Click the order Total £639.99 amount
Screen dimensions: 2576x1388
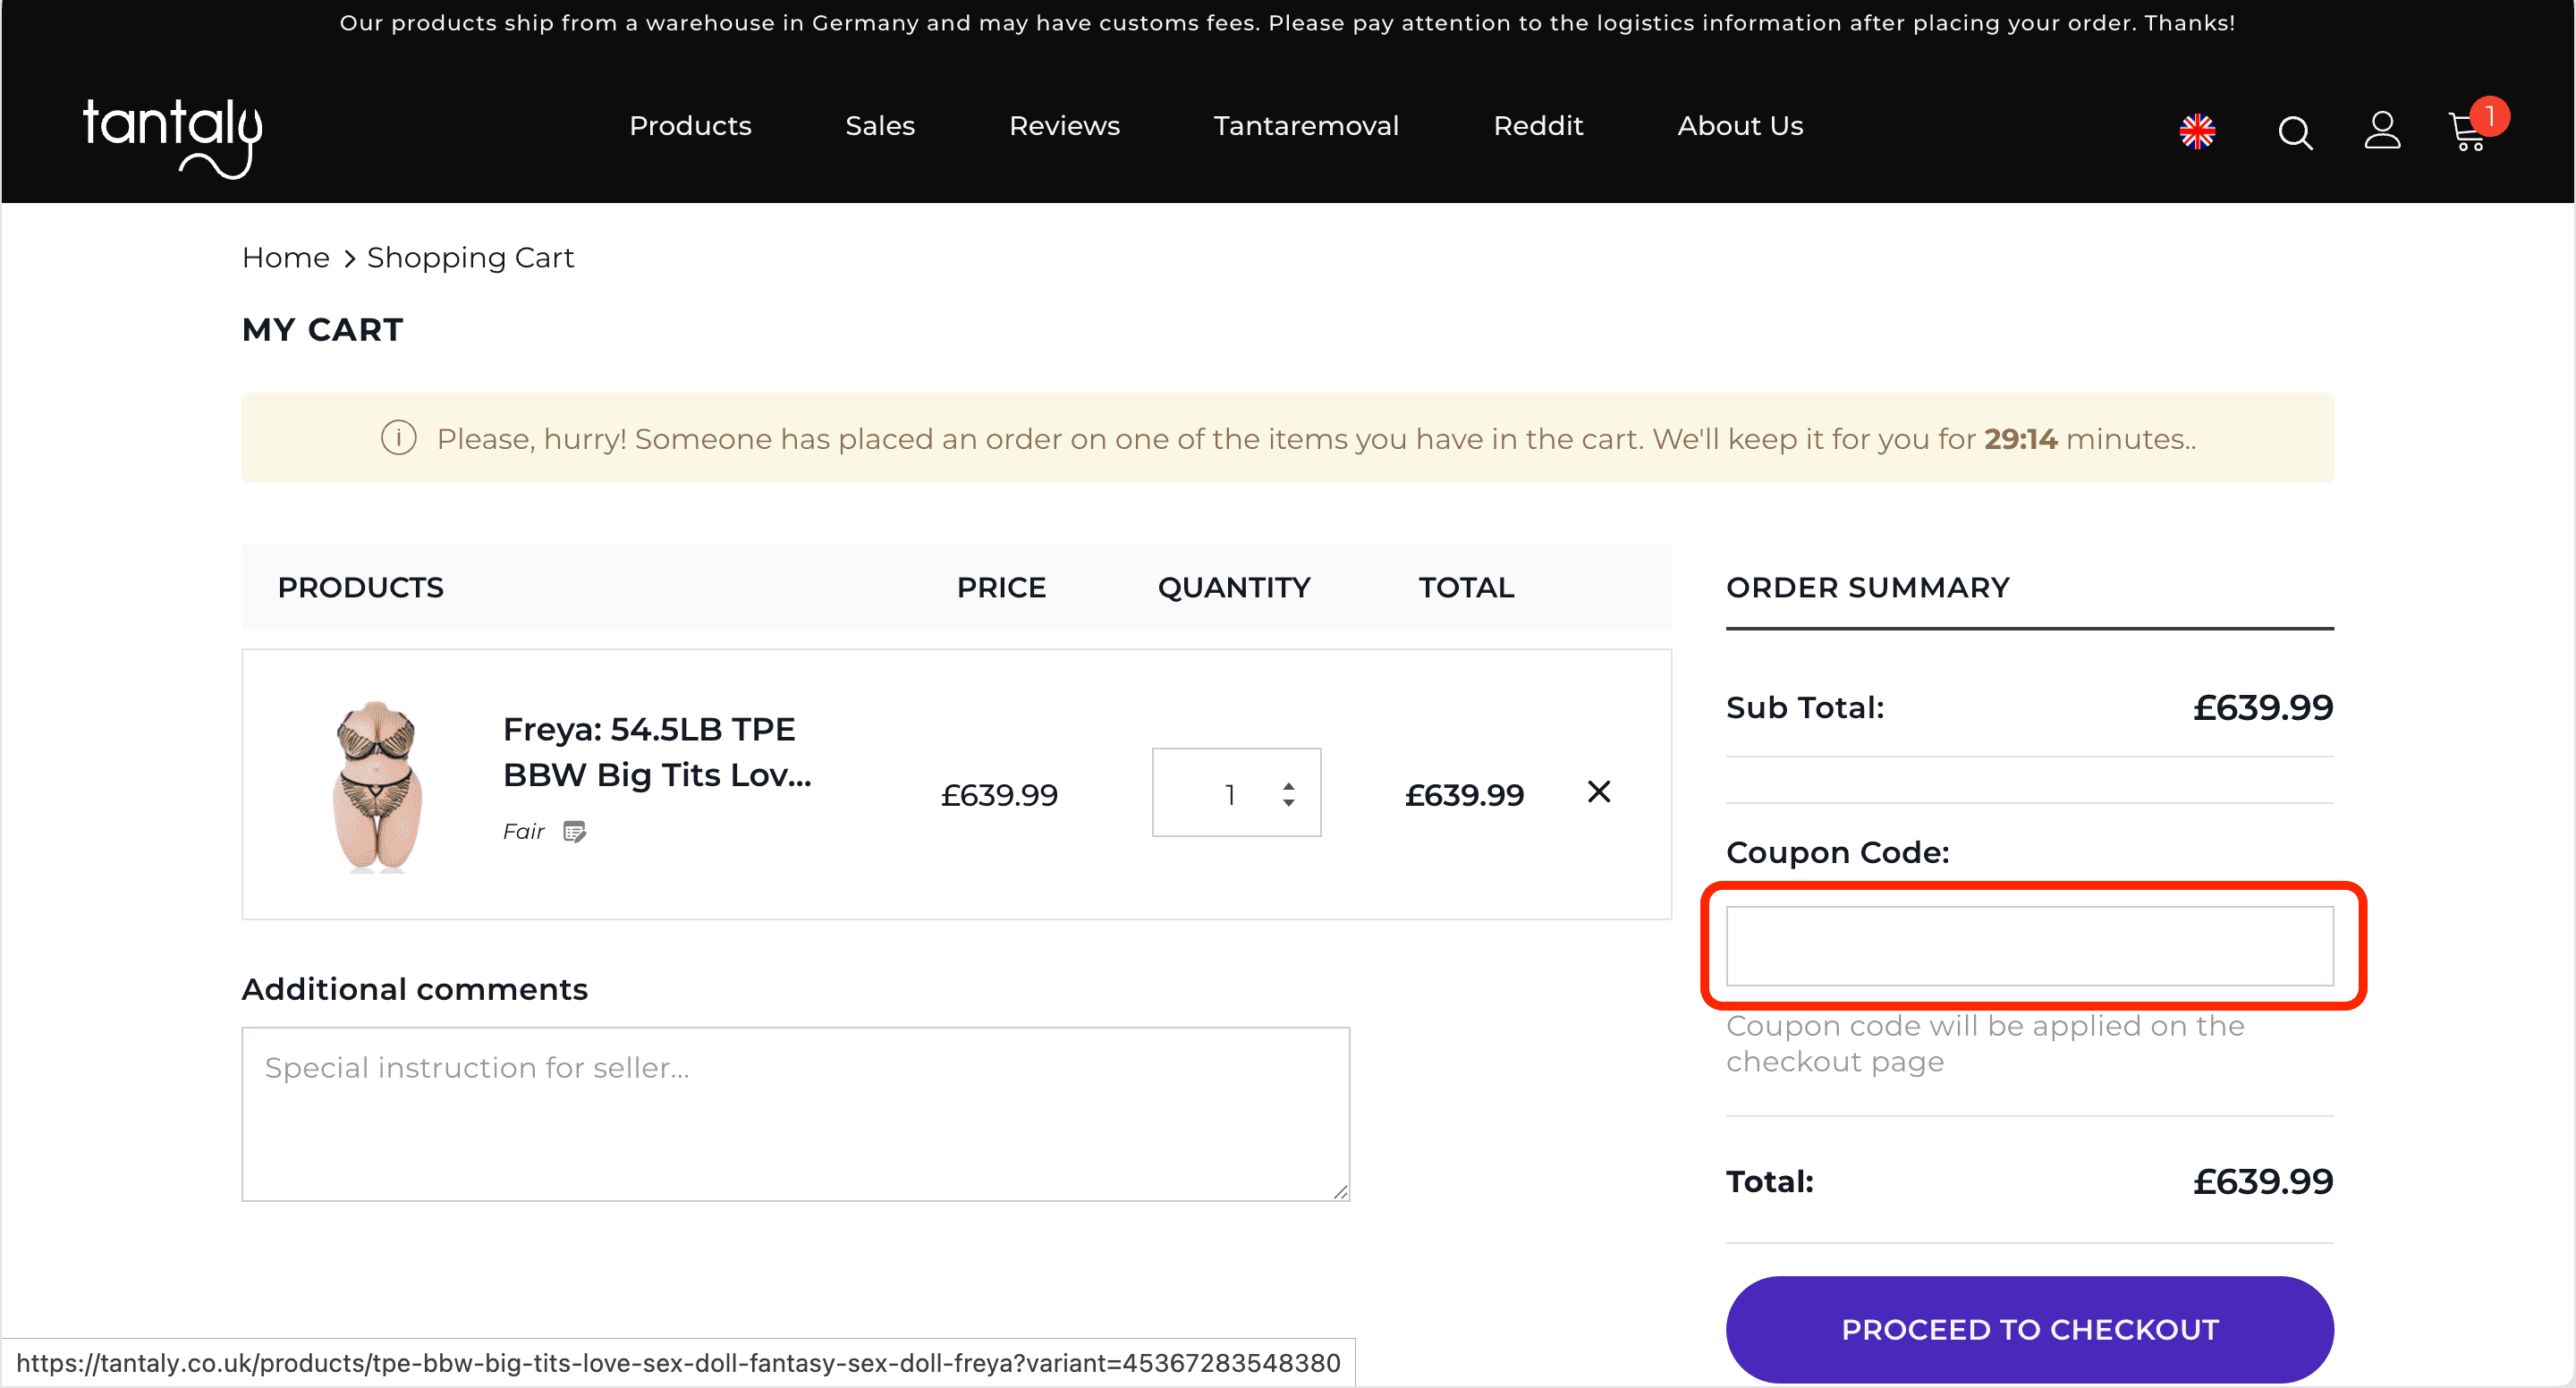click(x=2263, y=1182)
